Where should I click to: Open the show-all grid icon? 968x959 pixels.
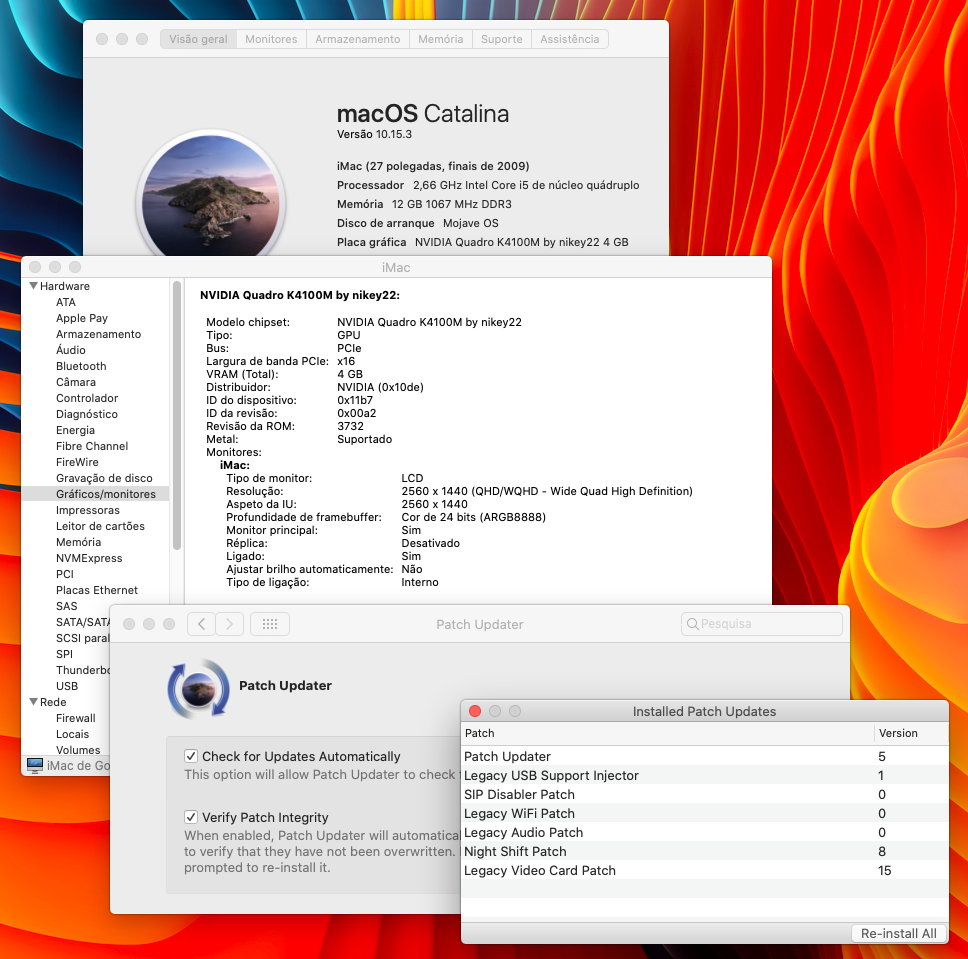(270, 624)
